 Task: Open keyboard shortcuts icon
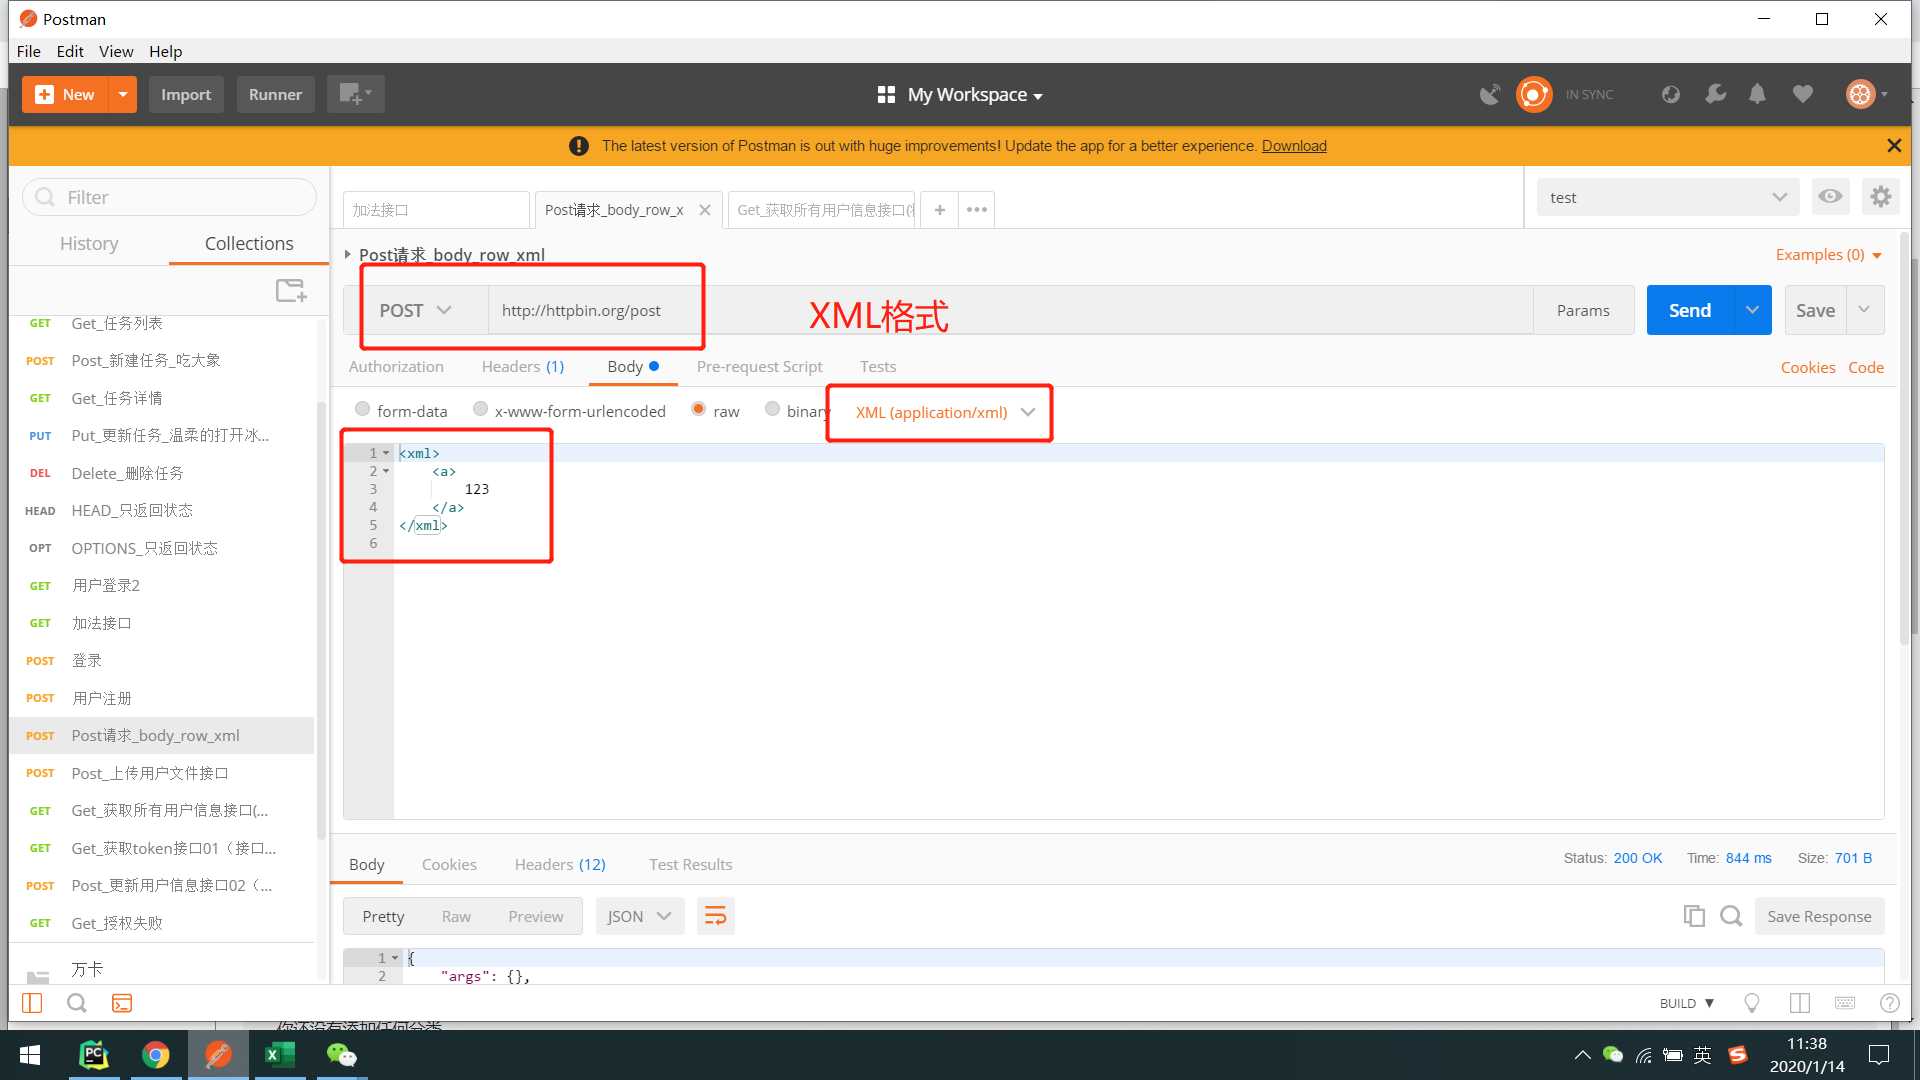[x=1845, y=1003]
